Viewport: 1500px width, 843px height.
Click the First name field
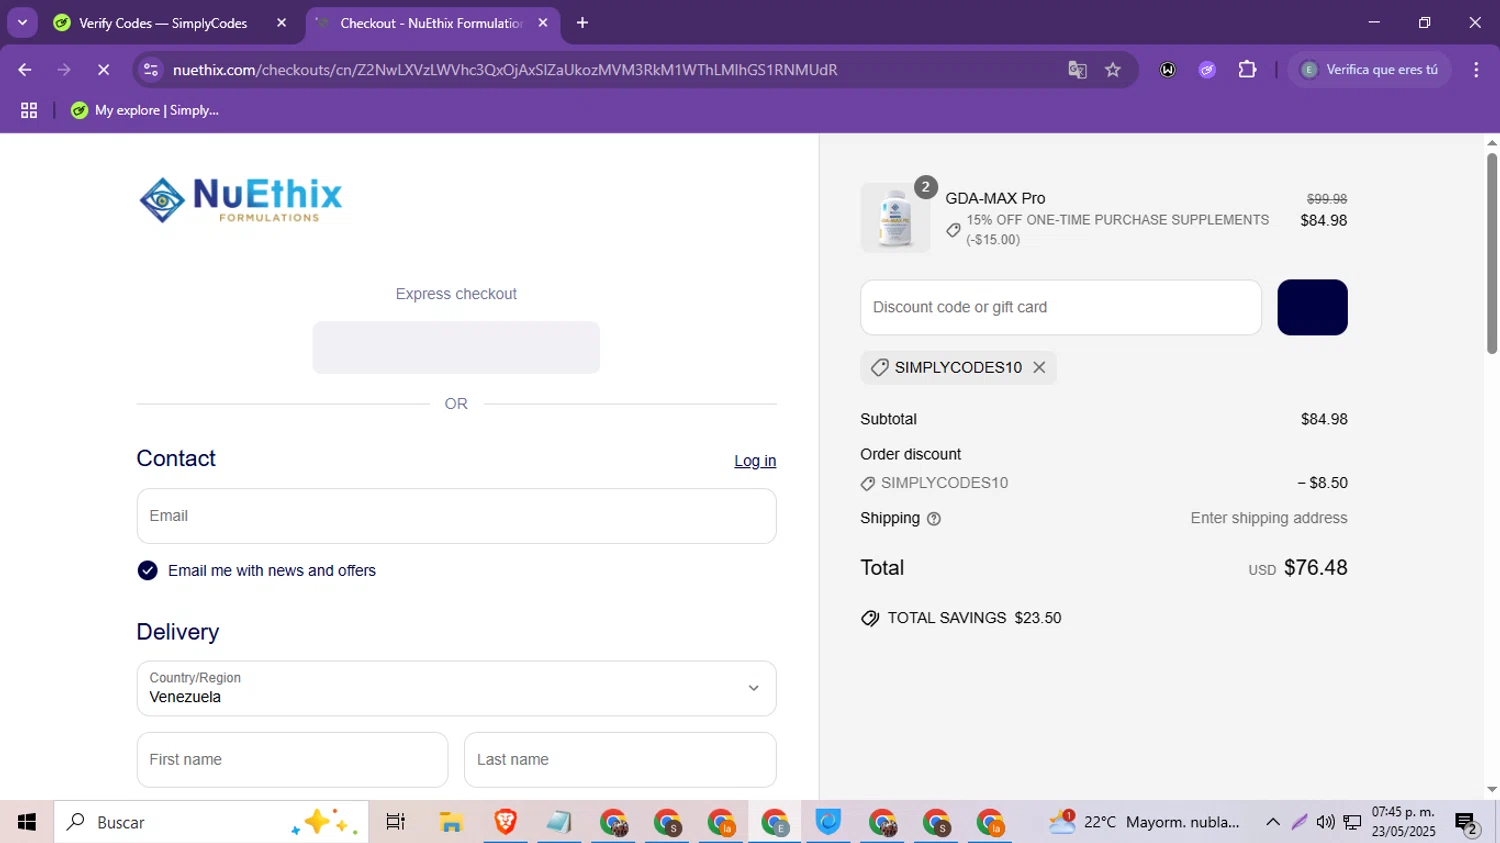292,760
